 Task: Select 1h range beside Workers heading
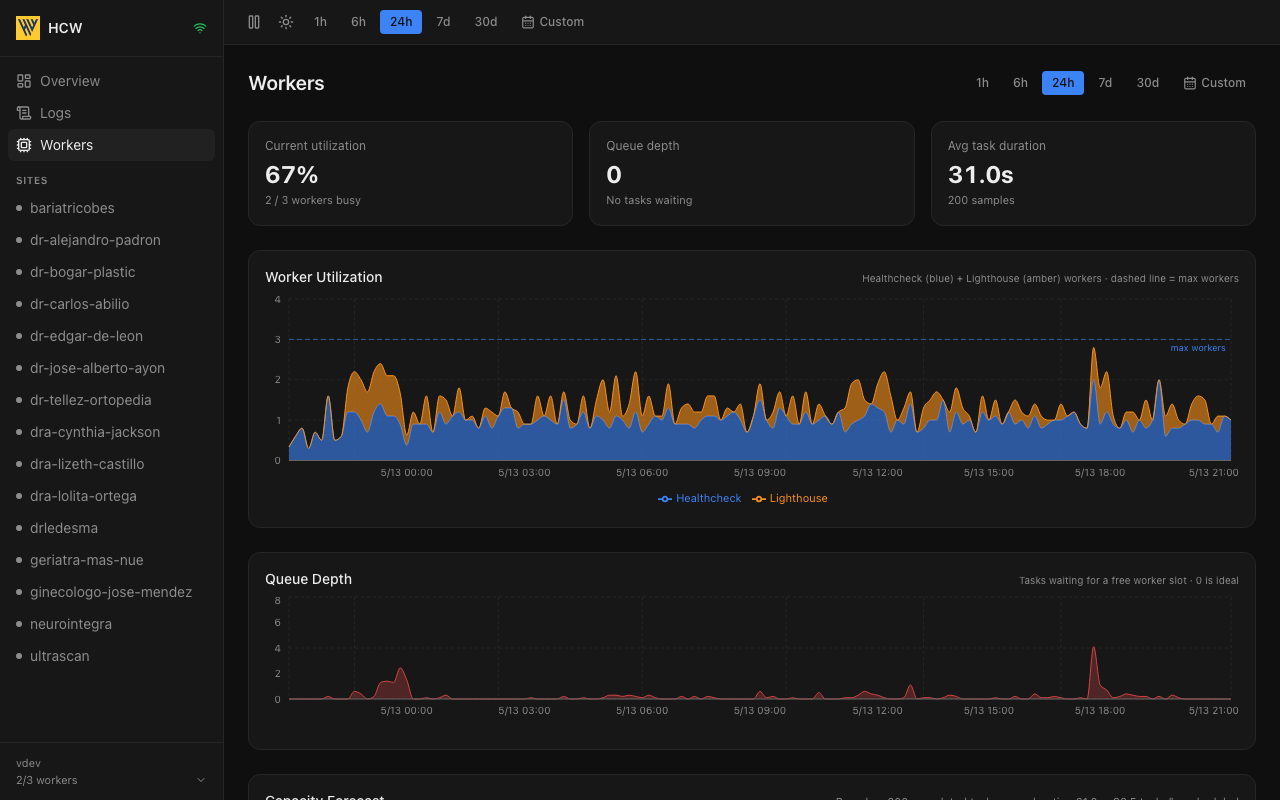pos(982,83)
